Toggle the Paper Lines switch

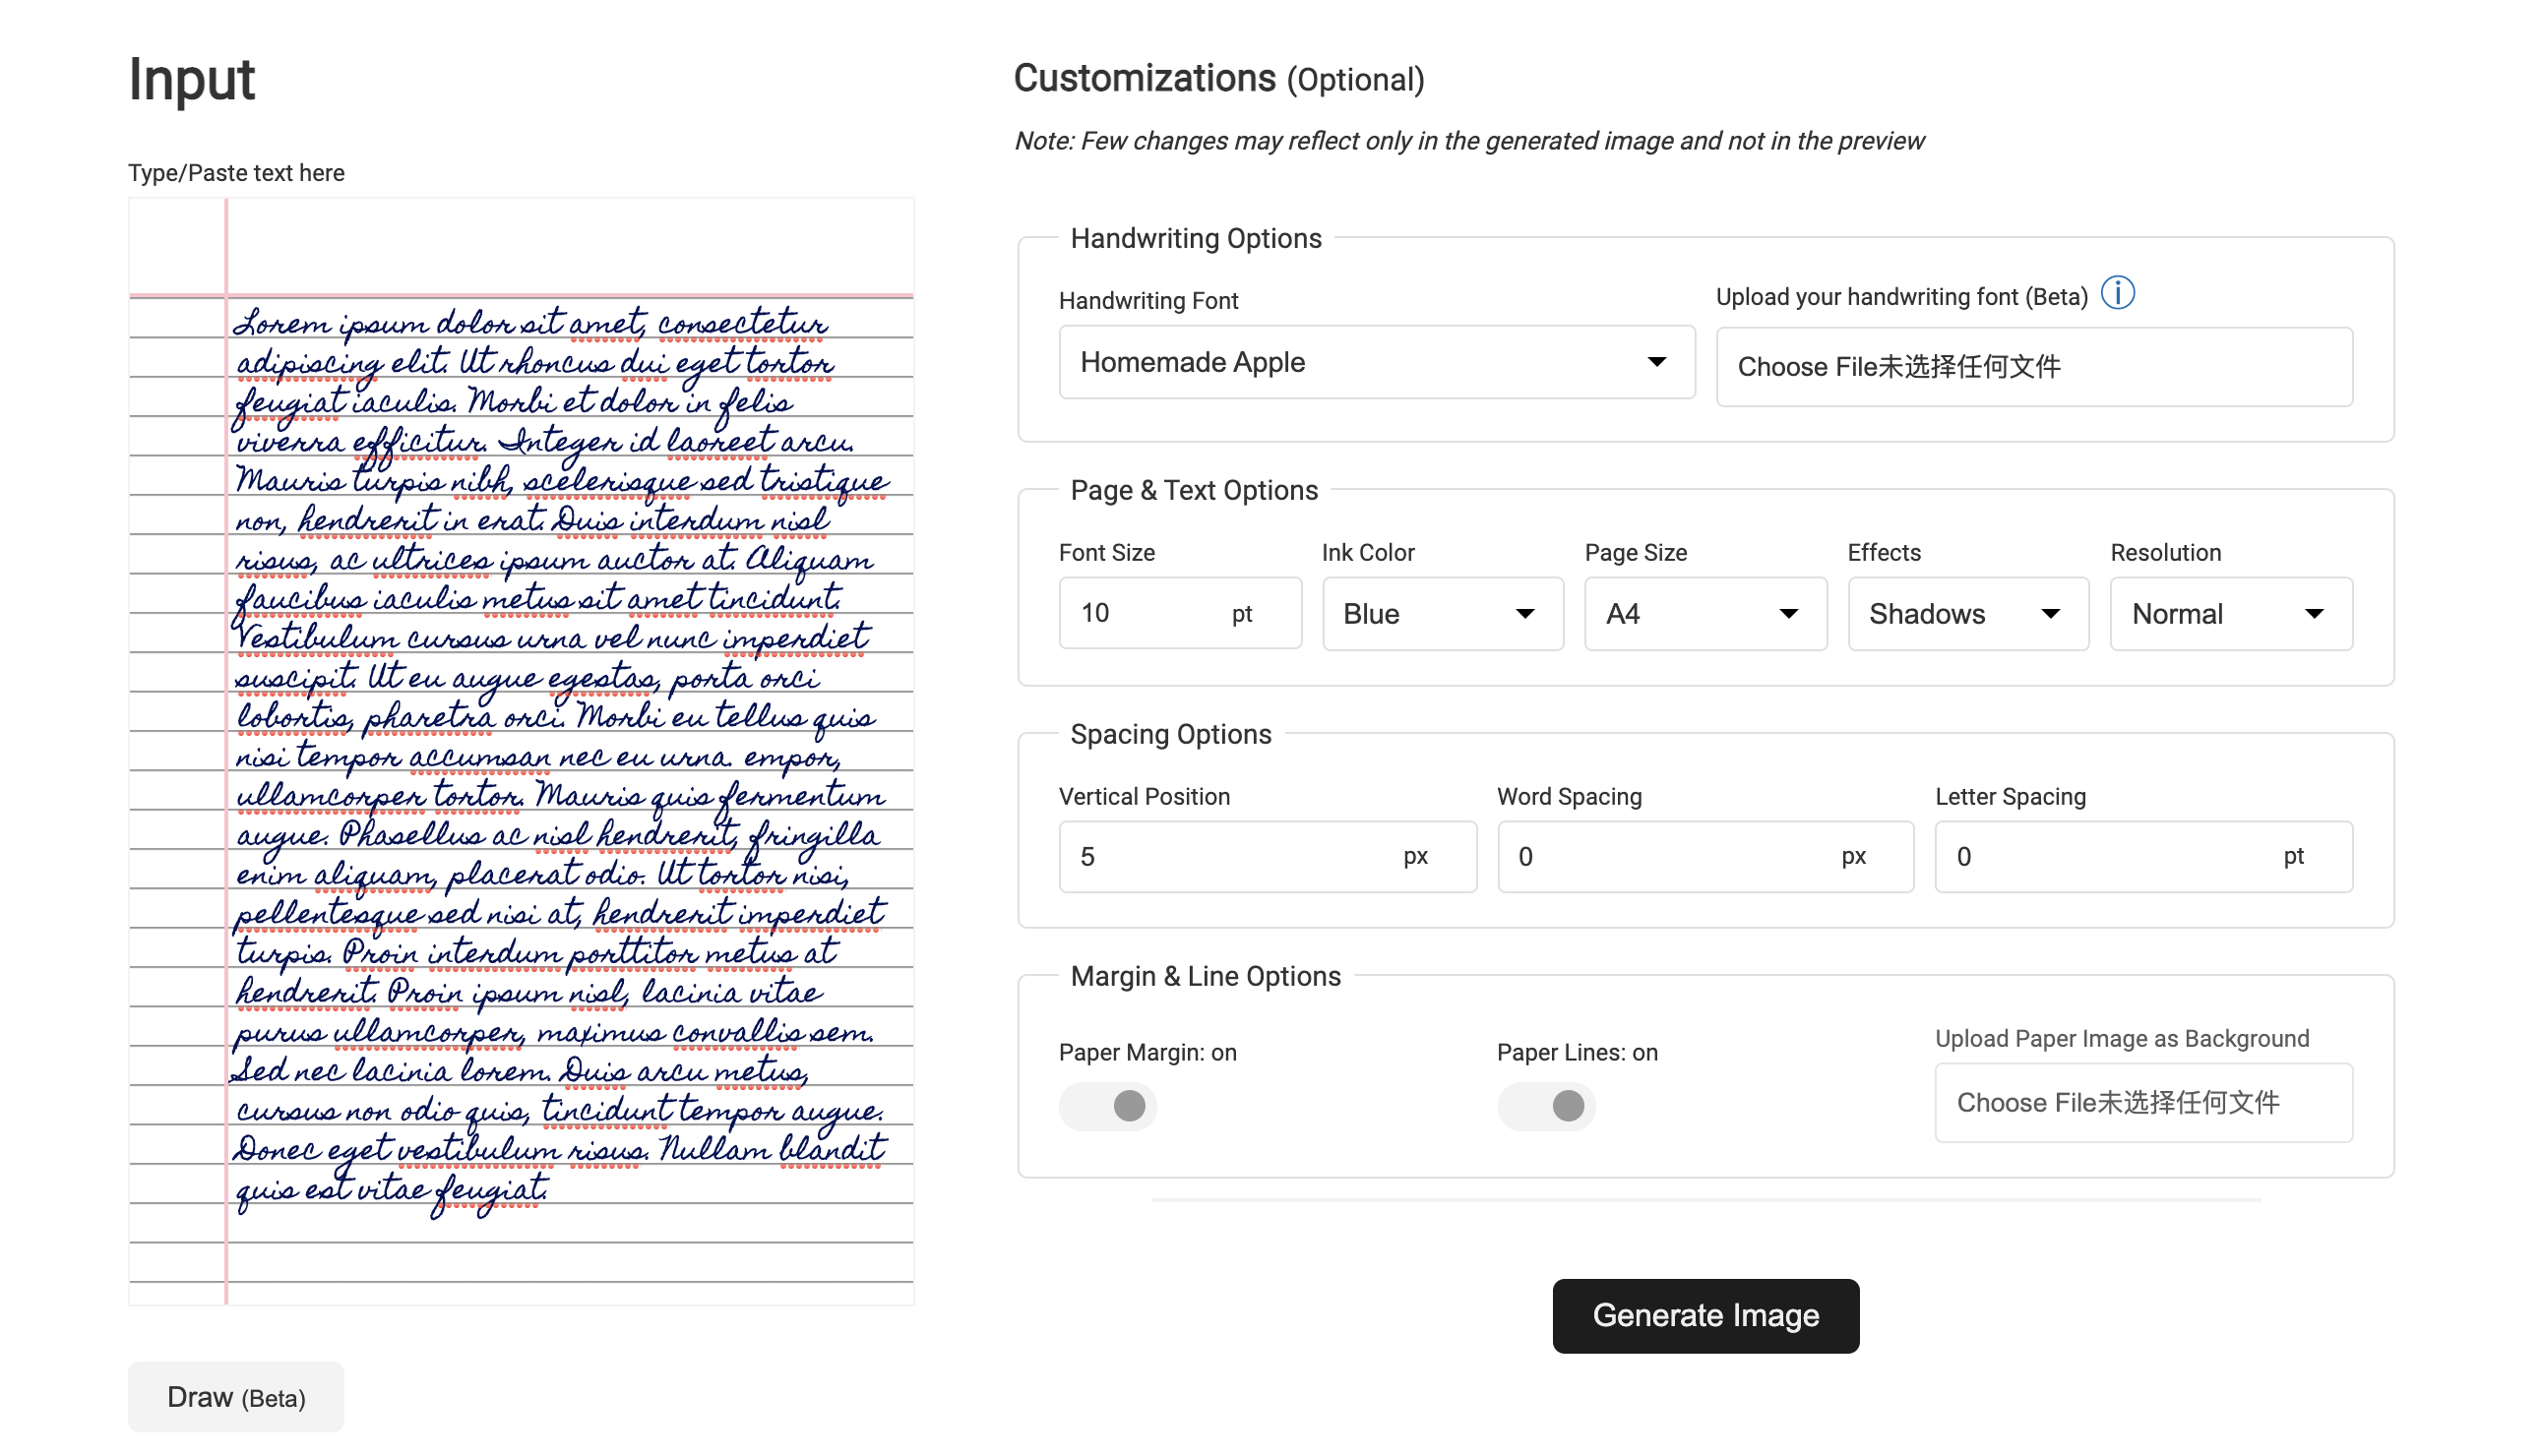1545,1106
